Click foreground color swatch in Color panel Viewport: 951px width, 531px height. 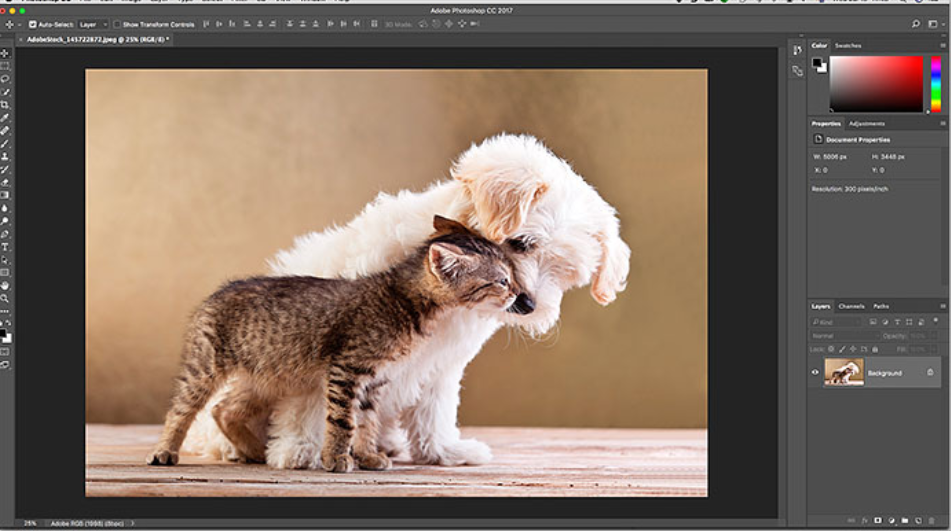point(817,62)
